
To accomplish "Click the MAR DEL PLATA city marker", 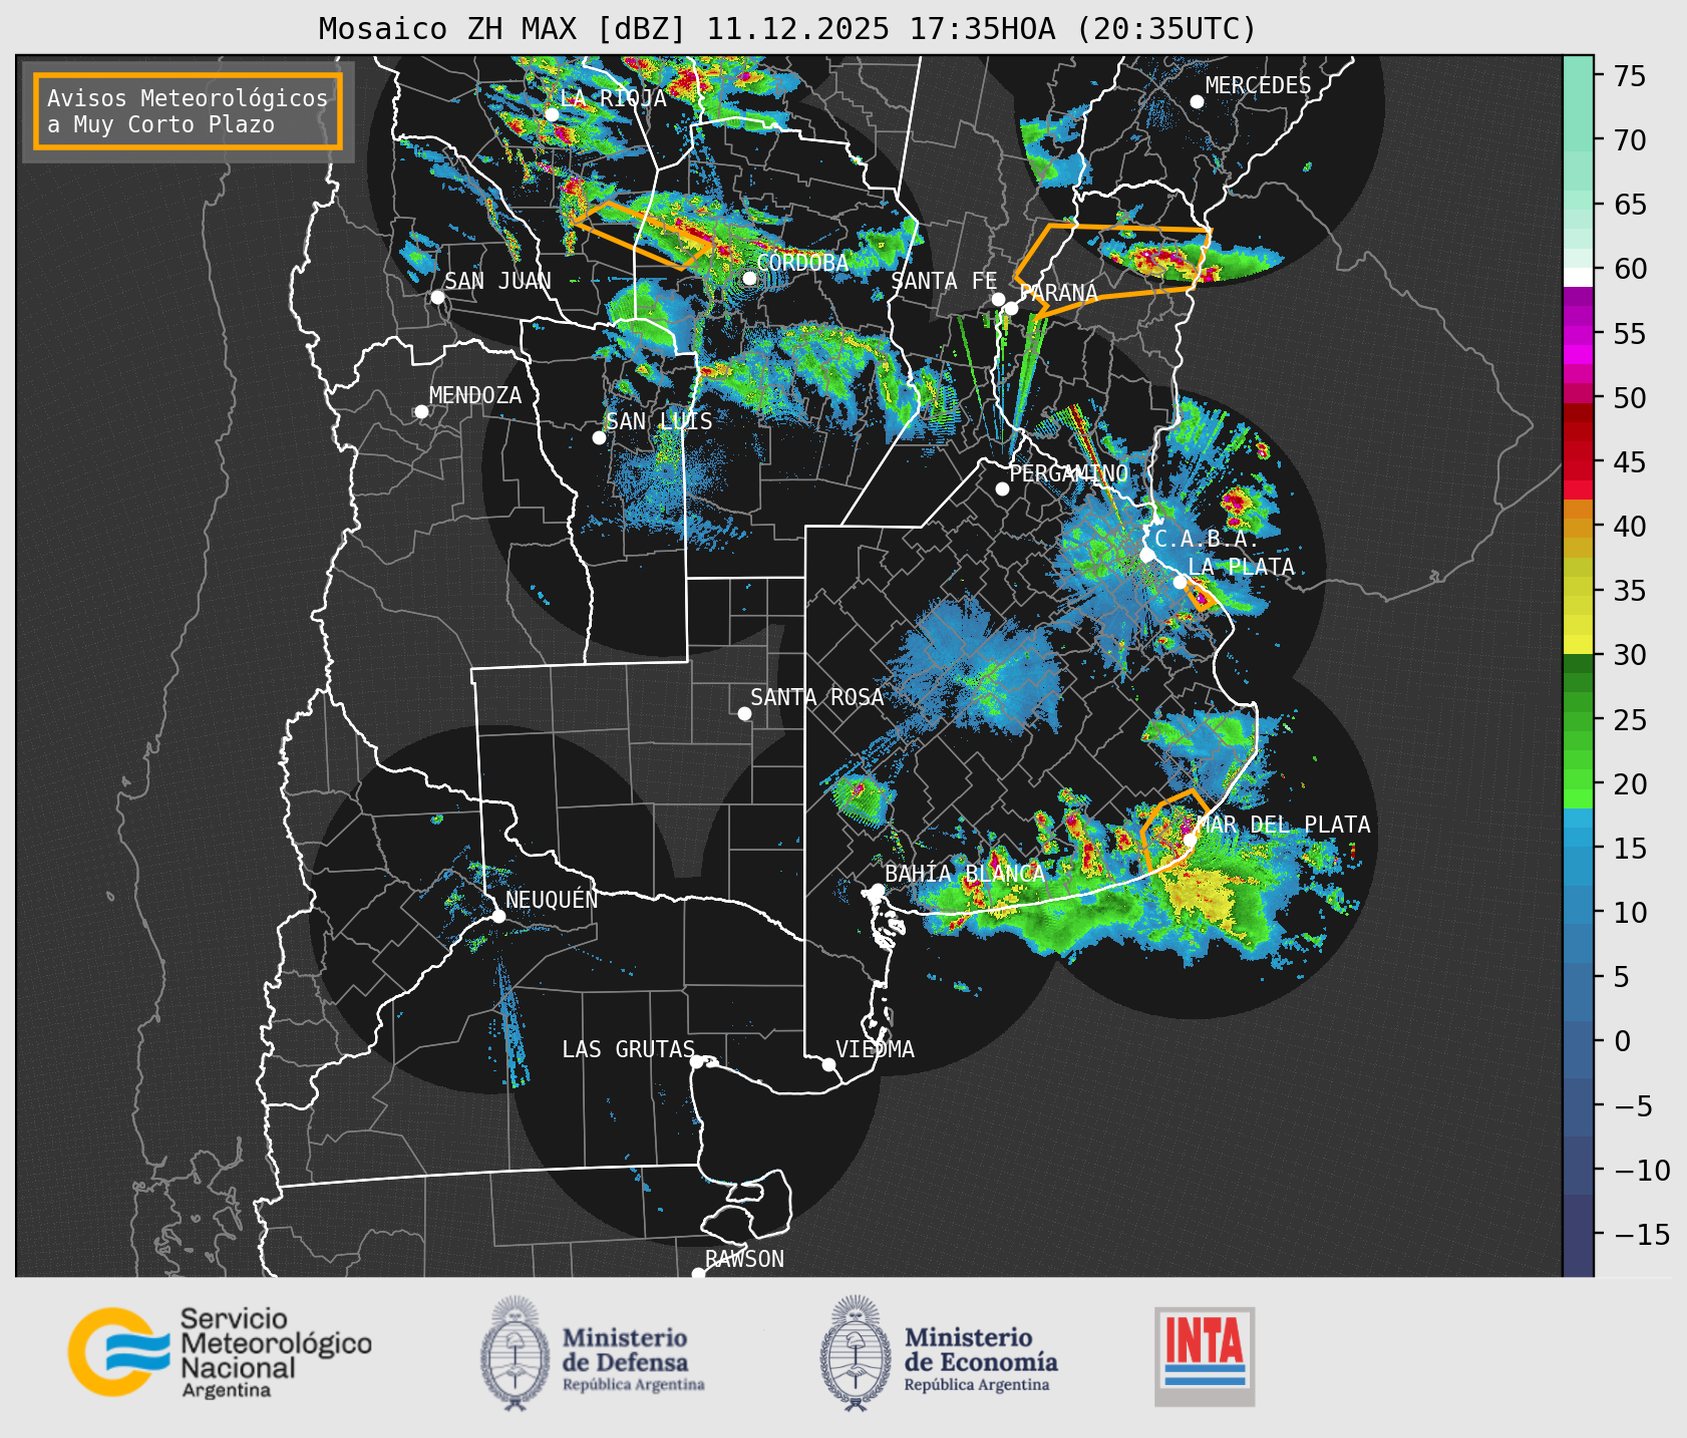I will (1190, 840).
